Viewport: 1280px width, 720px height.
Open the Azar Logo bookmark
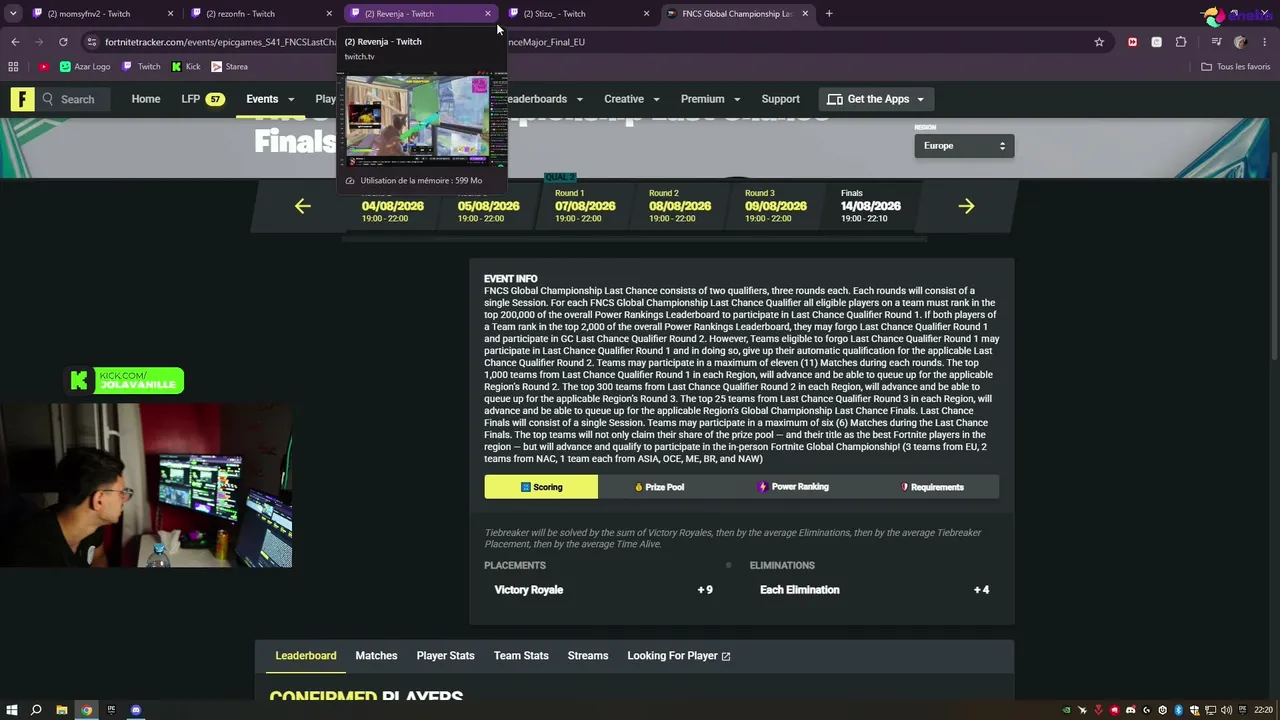[85, 67]
